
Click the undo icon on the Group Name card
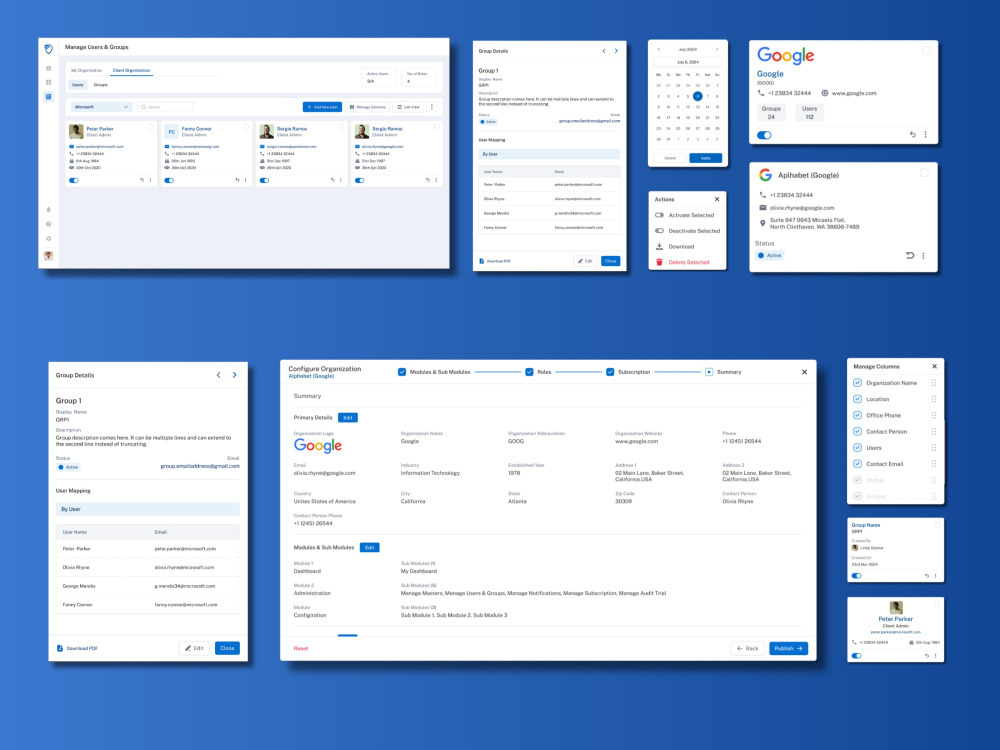tap(927, 576)
